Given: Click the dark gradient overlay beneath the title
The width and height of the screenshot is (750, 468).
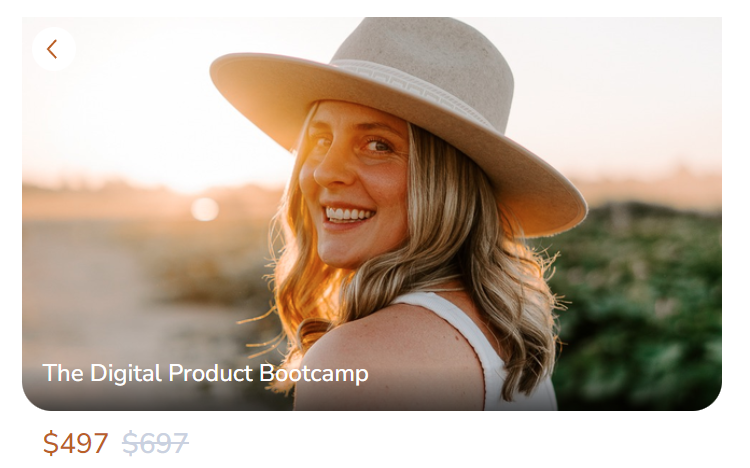Looking at the screenshot, I should [x=158, y=397].
